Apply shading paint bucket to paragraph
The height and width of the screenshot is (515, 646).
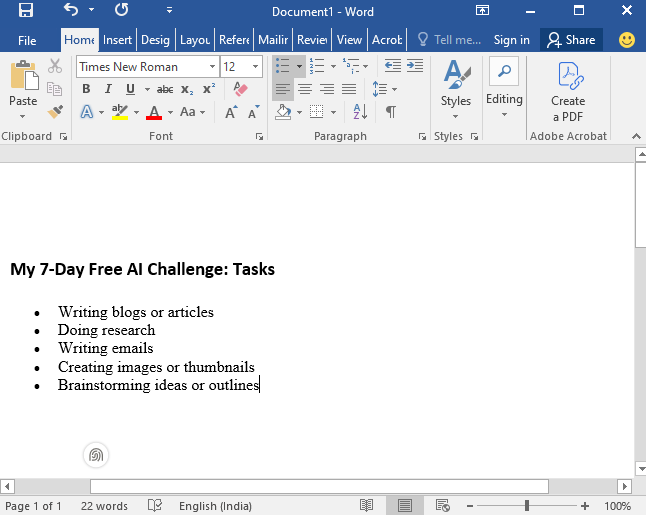coord(283,112)
